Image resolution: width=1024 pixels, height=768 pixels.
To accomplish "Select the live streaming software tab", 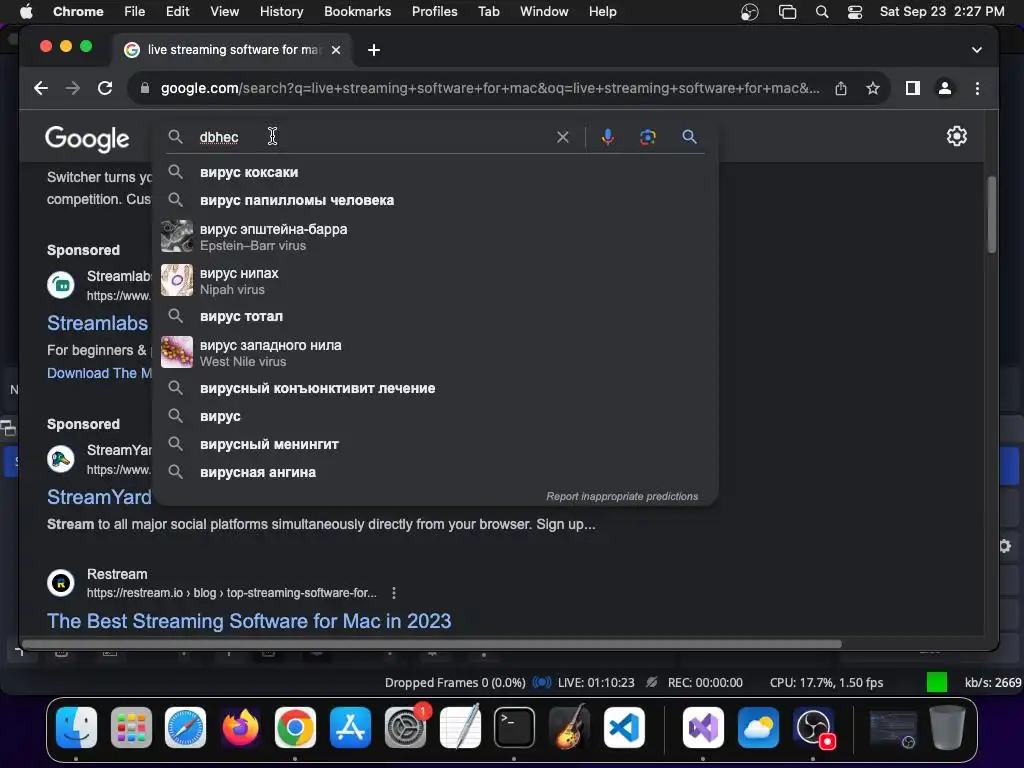I will pyautogui.click(x=232, y=50).
